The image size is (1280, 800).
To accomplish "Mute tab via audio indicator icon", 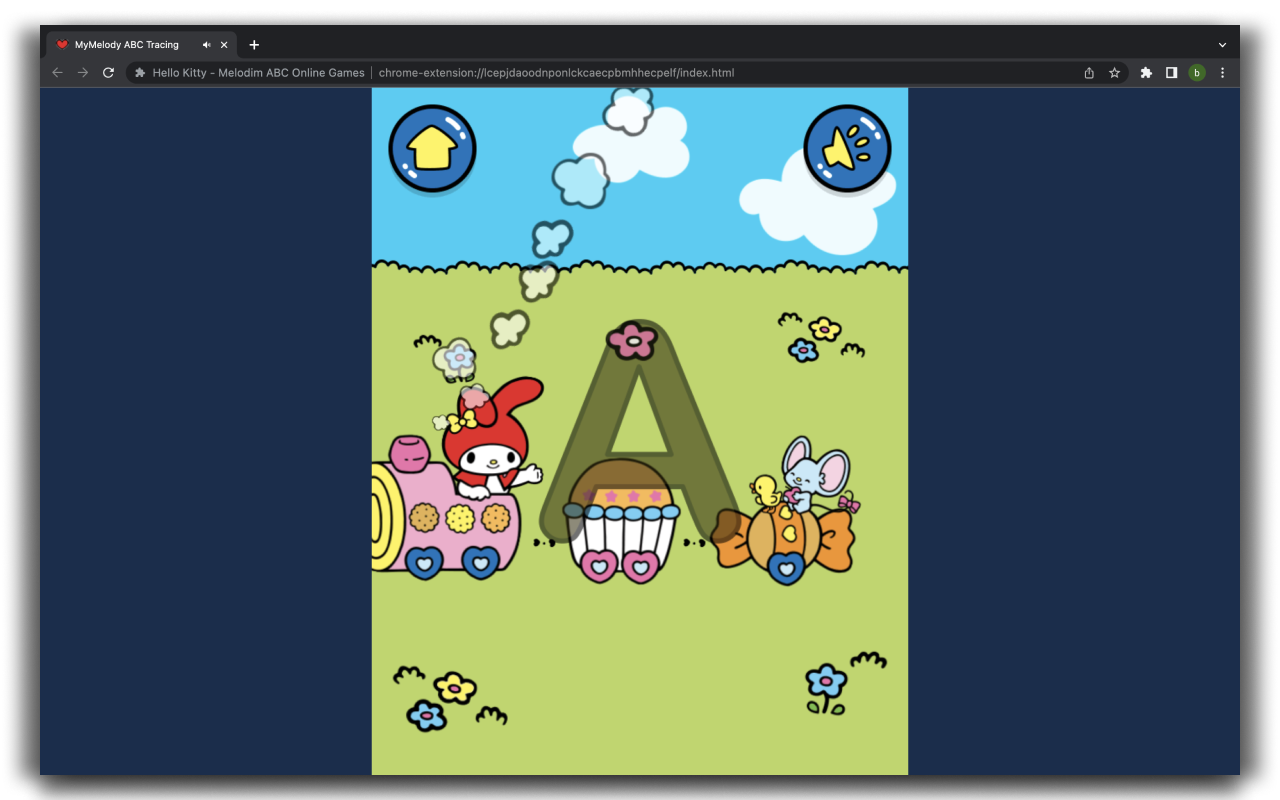I will (206, 45).
